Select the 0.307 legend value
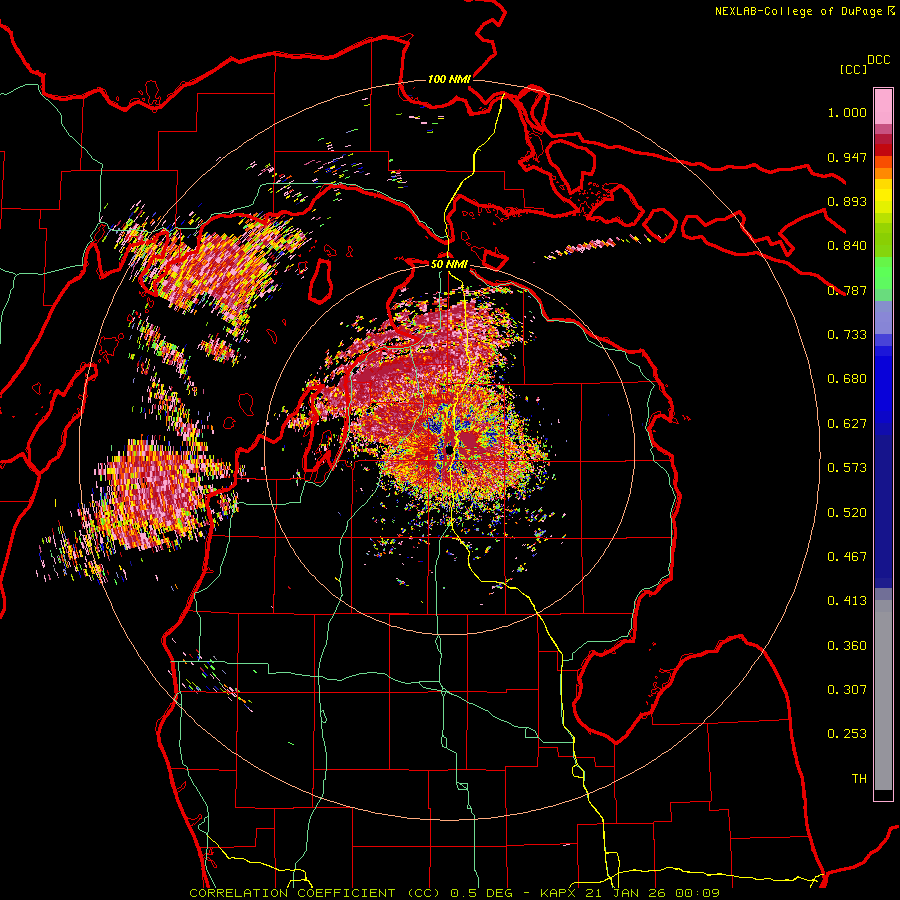The image size is (900, 900). point(847,690)
